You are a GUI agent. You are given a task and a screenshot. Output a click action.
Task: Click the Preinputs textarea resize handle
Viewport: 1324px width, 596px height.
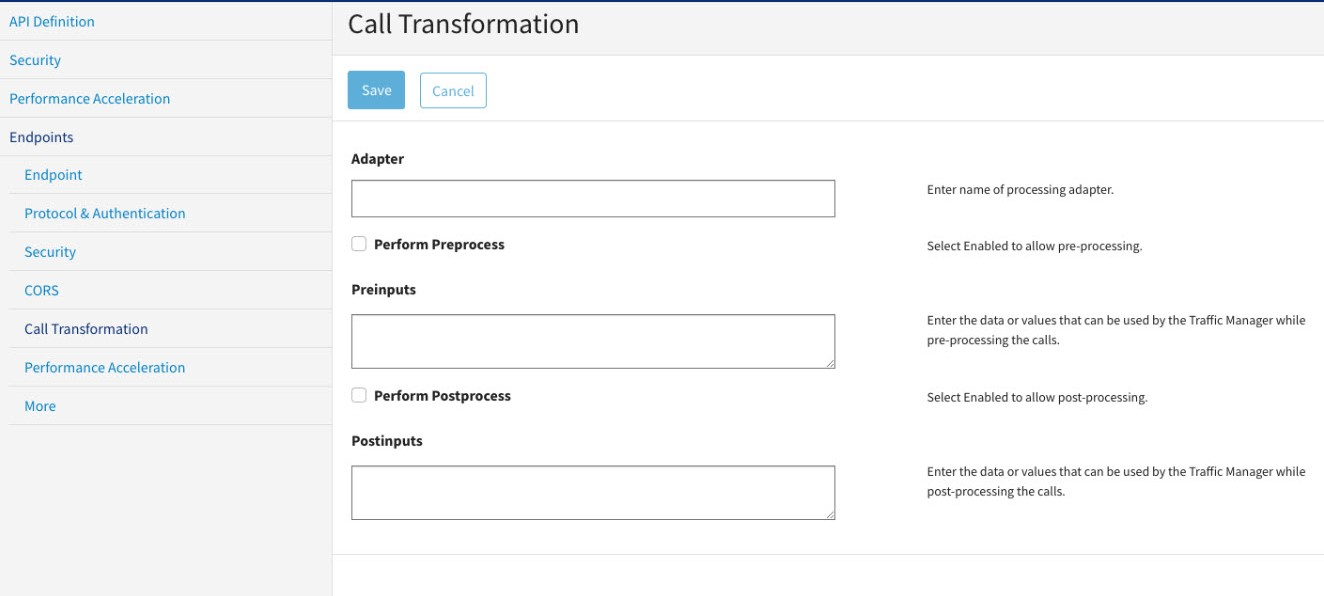[829, 363]
